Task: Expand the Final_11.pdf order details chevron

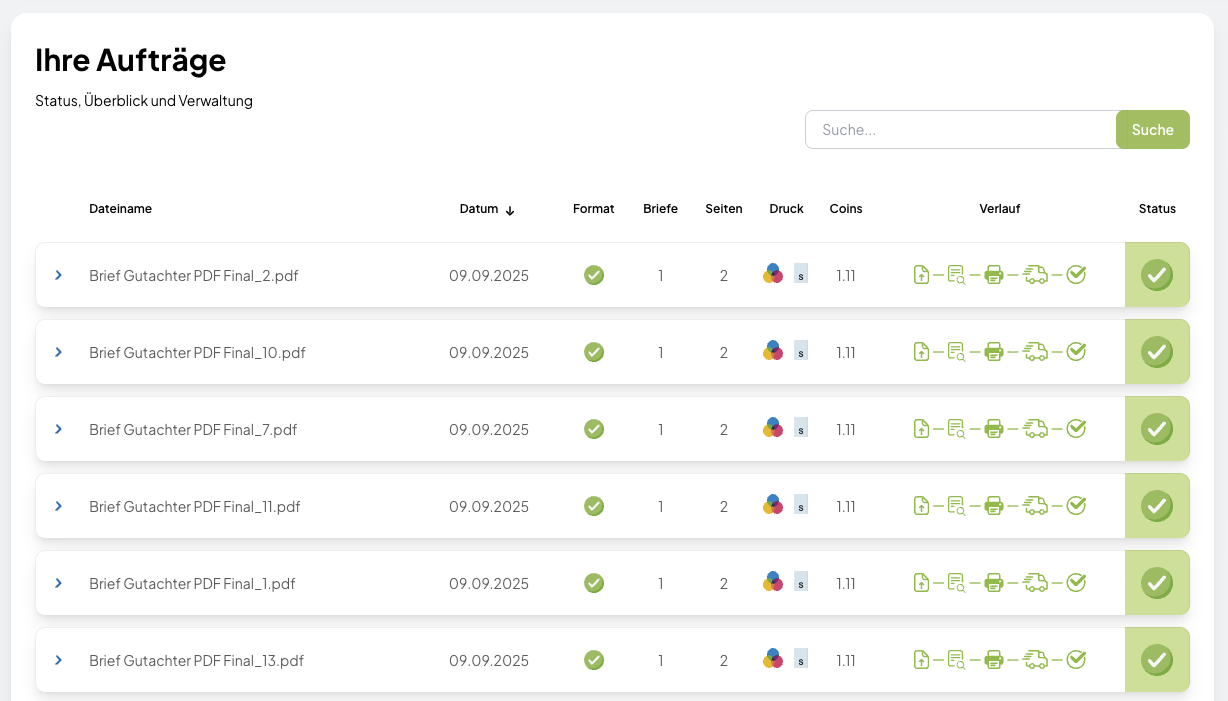Action: tap(59, 506)
